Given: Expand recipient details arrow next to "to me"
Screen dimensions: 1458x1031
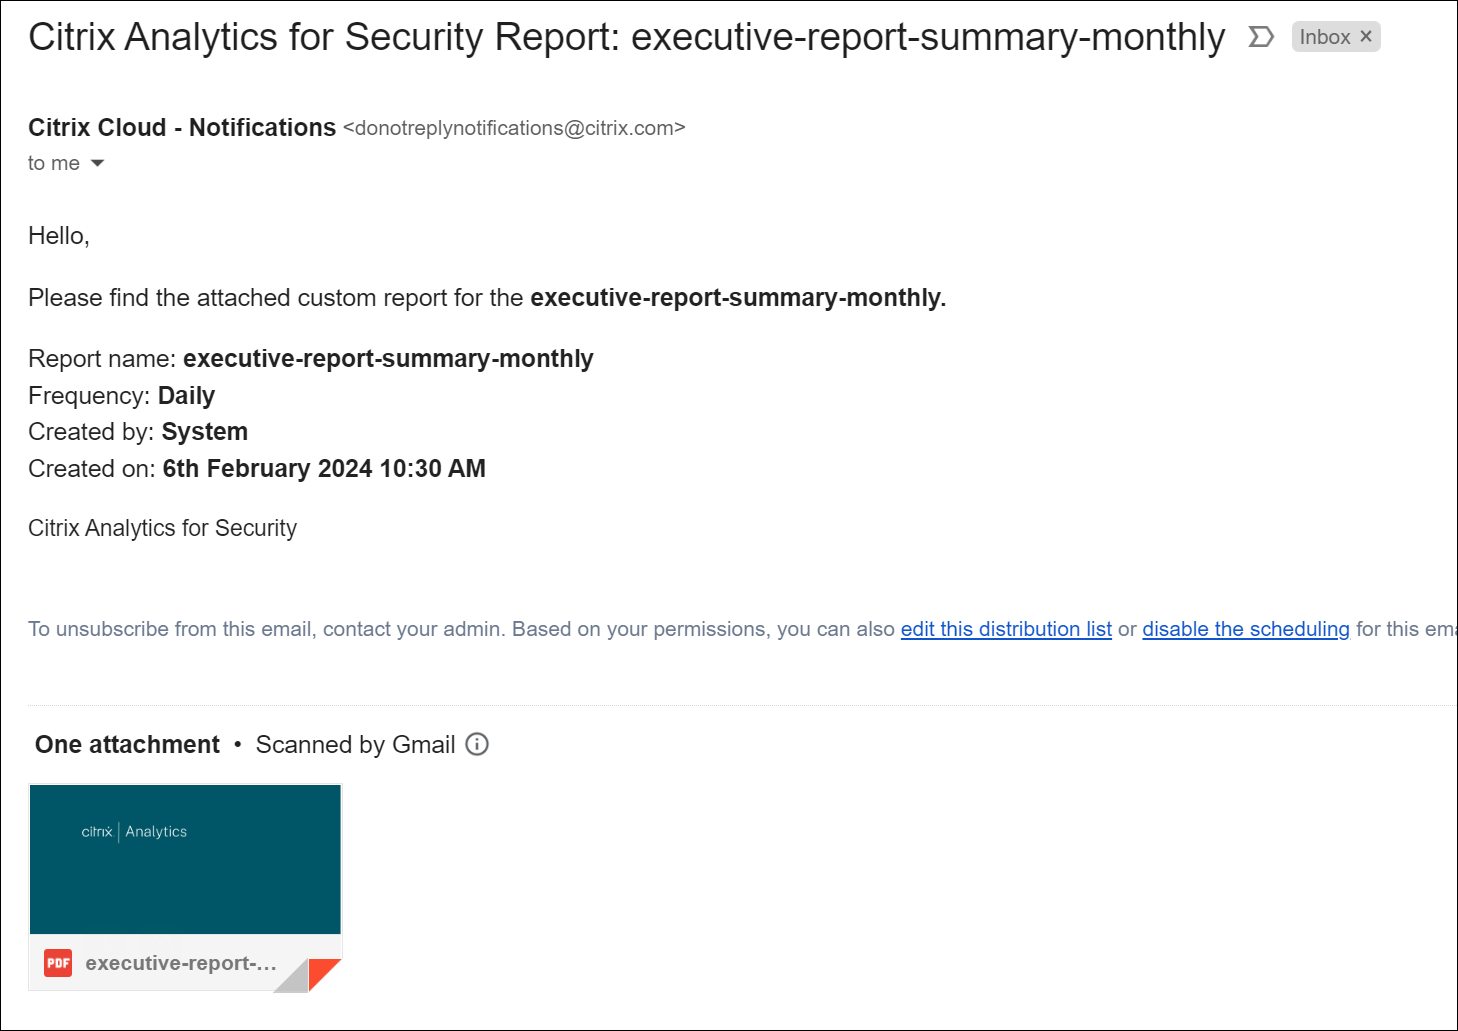Looking at the screenshot, I should point(97,163).
